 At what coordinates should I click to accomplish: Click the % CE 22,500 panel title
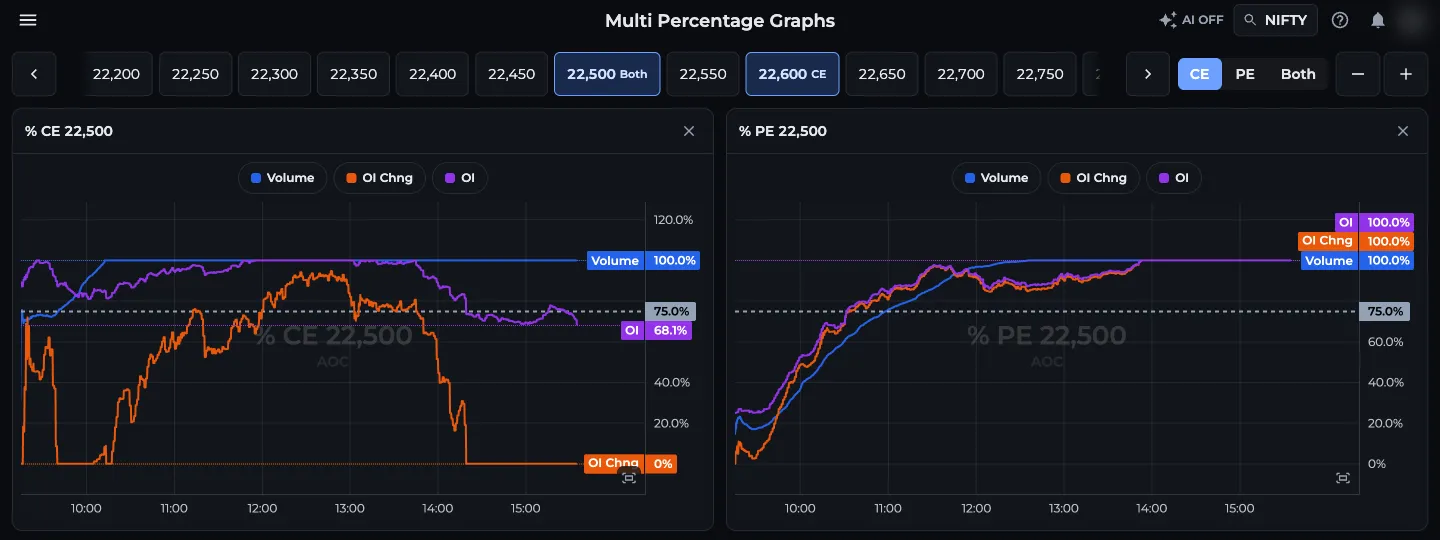[69, 131]
